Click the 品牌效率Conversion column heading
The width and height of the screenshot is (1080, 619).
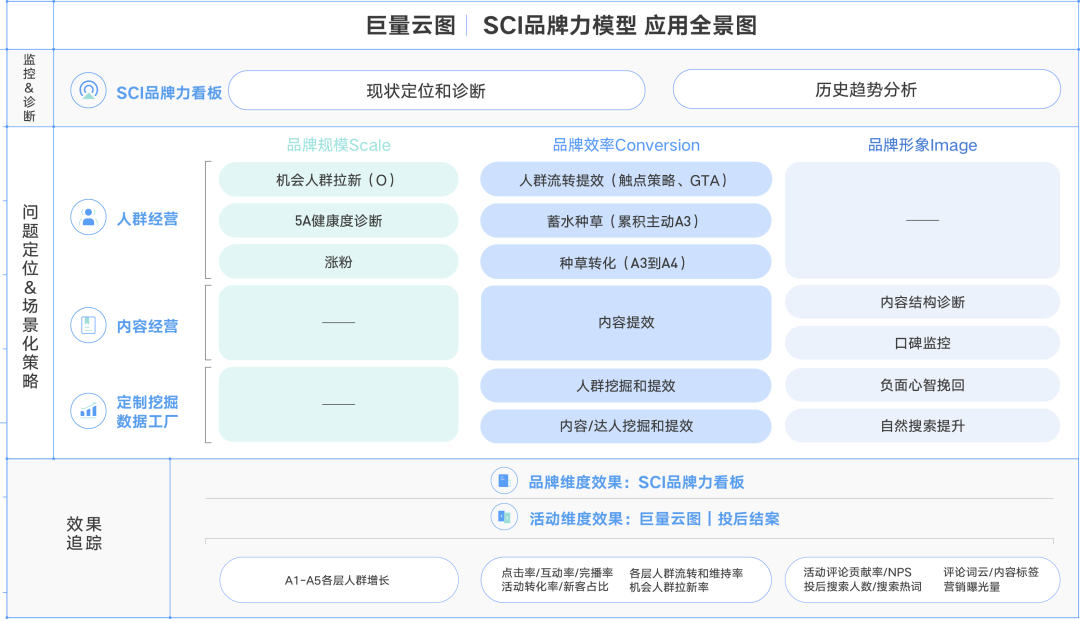click(626, 145)
